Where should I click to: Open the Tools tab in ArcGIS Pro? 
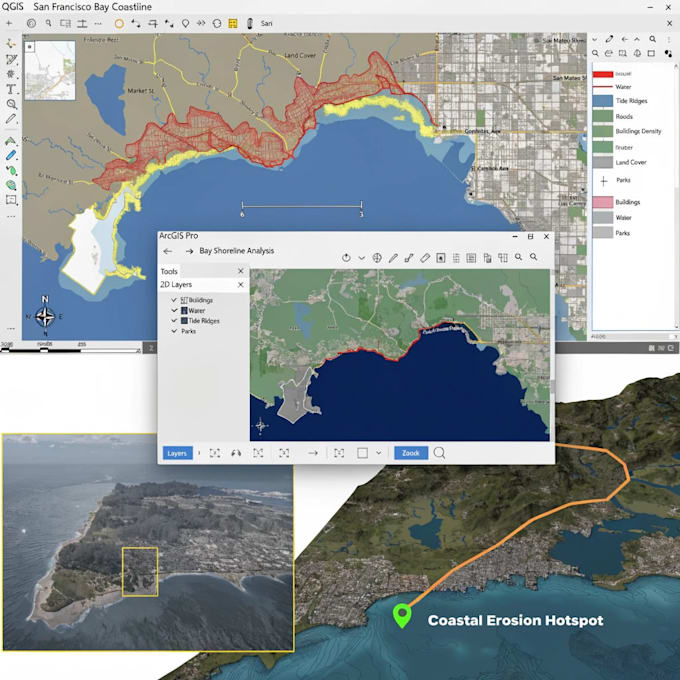169,271
